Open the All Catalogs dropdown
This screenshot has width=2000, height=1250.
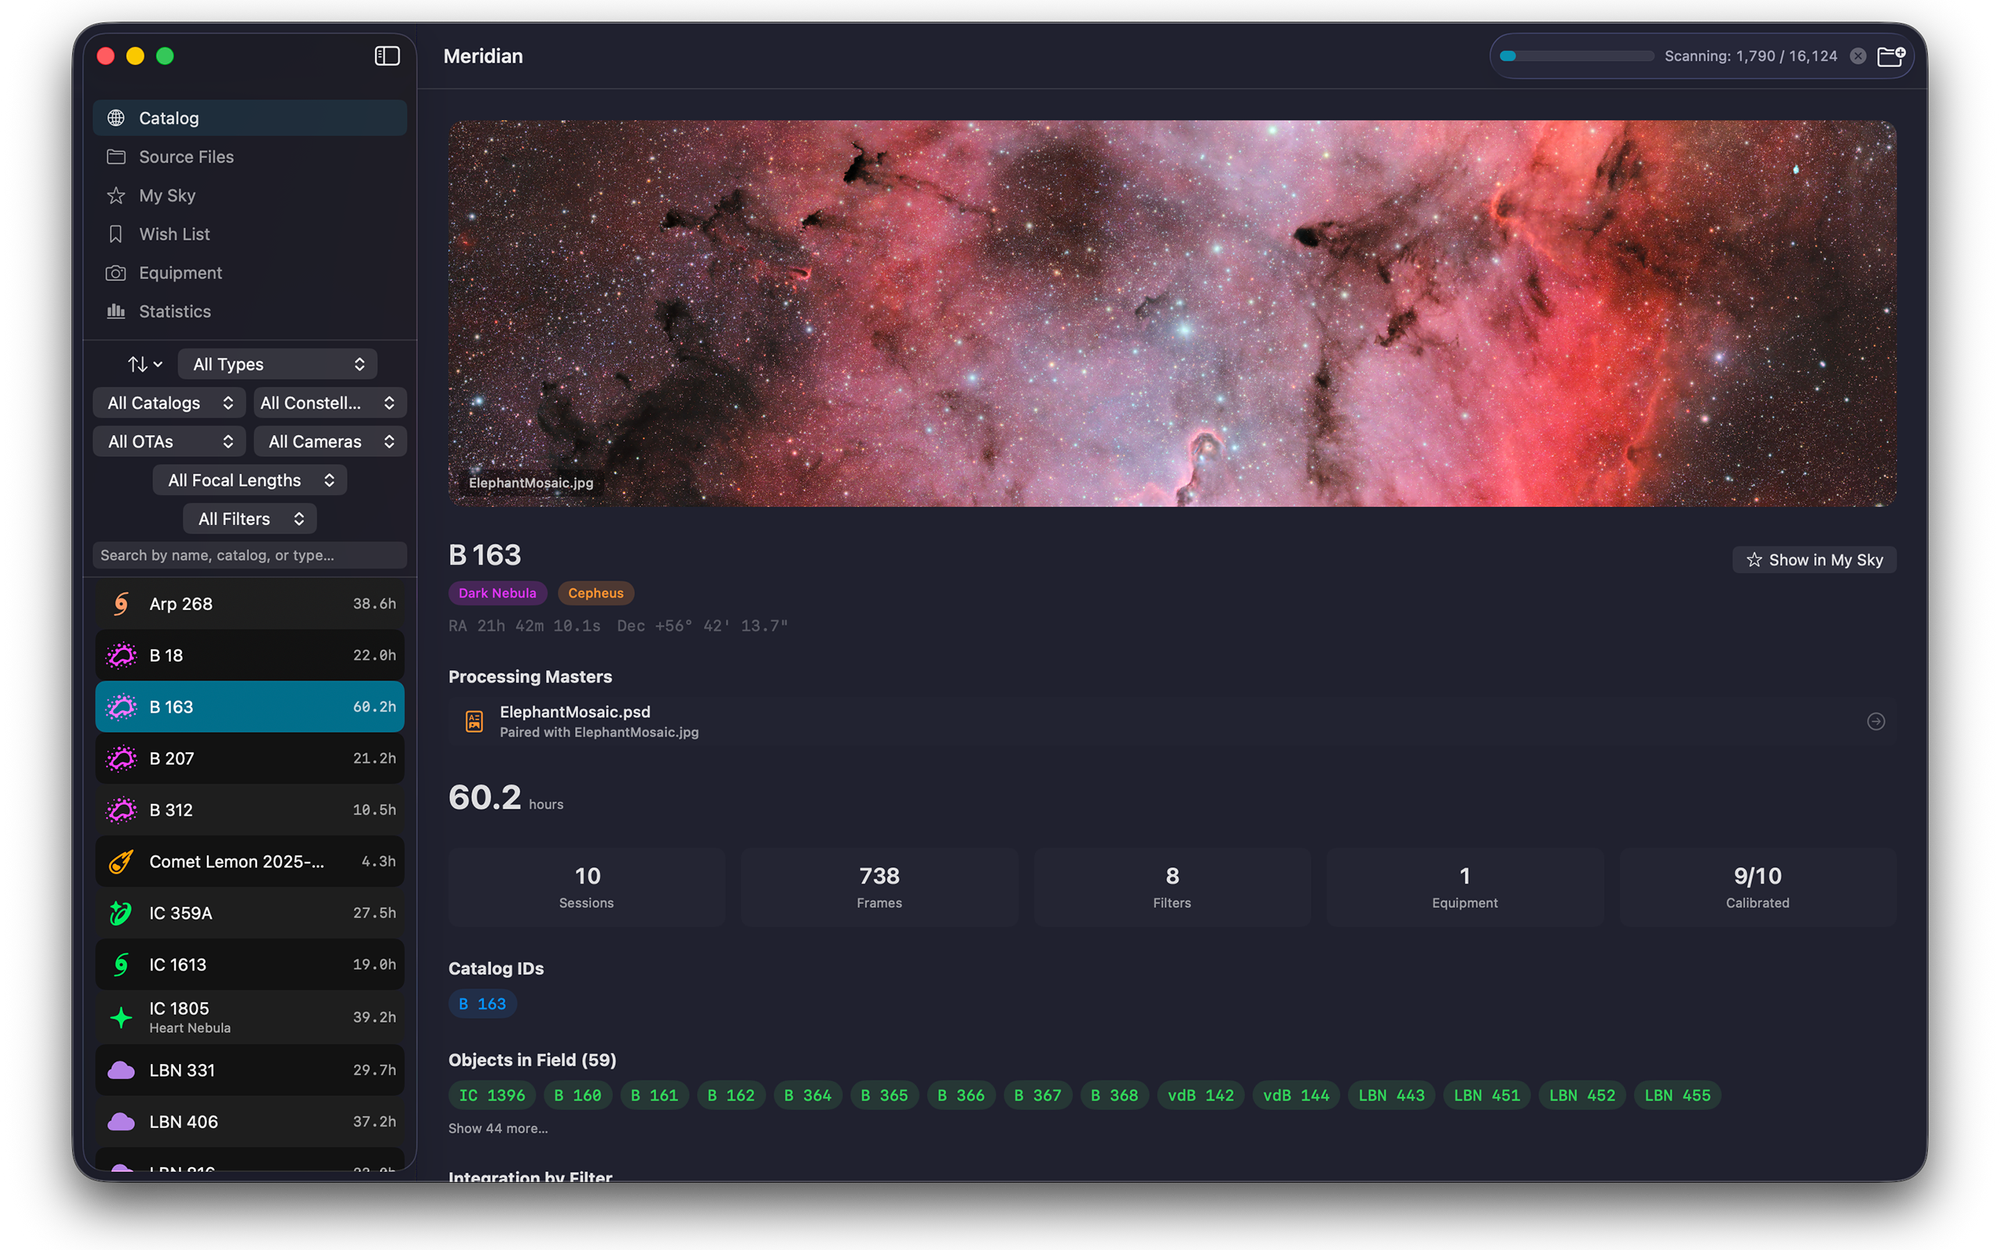coord(170,403)
